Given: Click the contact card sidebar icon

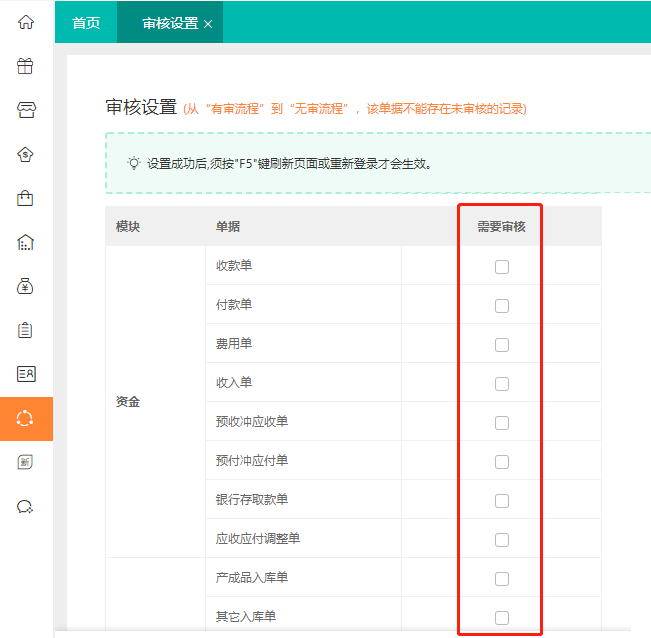Looking at the screenshot, I should coord(26,374).
